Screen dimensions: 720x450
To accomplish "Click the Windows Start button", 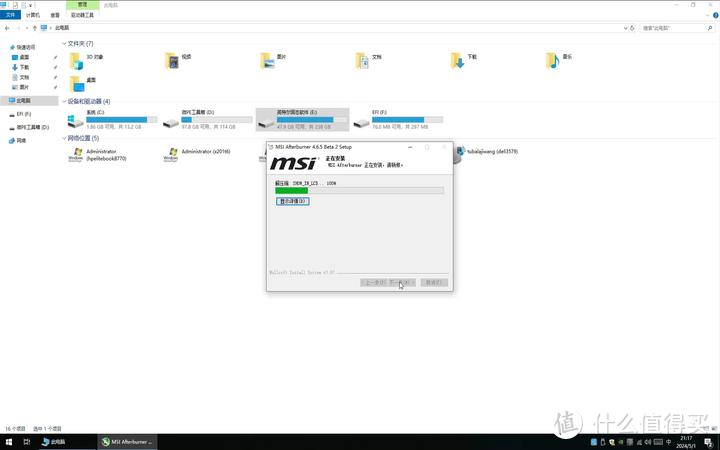I will (x=8, y=441).
